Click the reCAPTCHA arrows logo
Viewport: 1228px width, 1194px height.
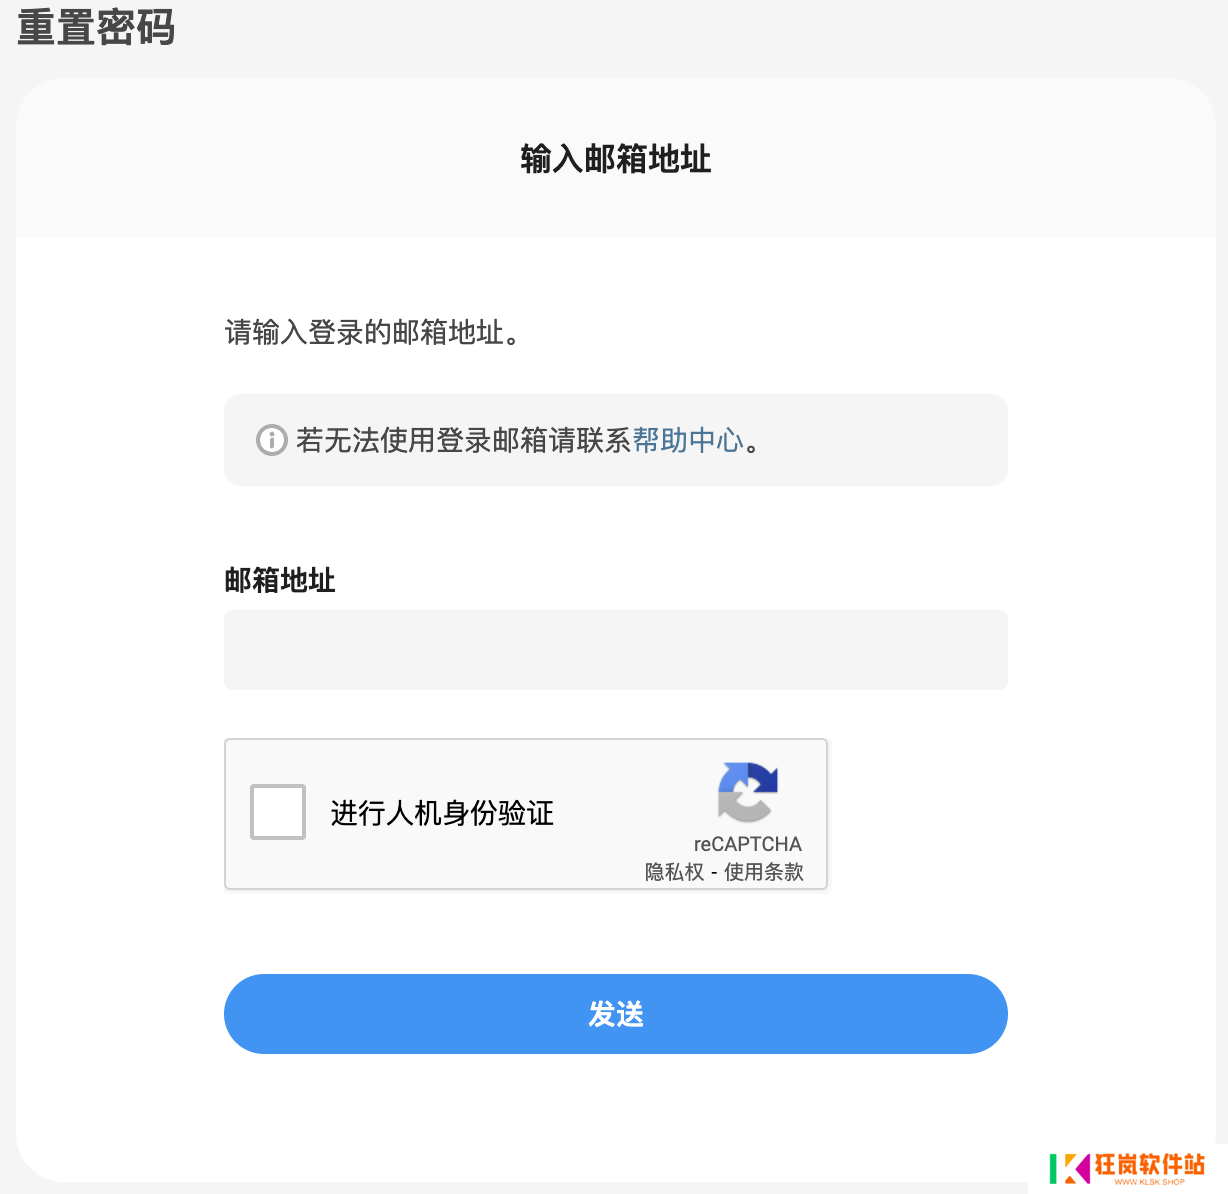coord(747,792)
